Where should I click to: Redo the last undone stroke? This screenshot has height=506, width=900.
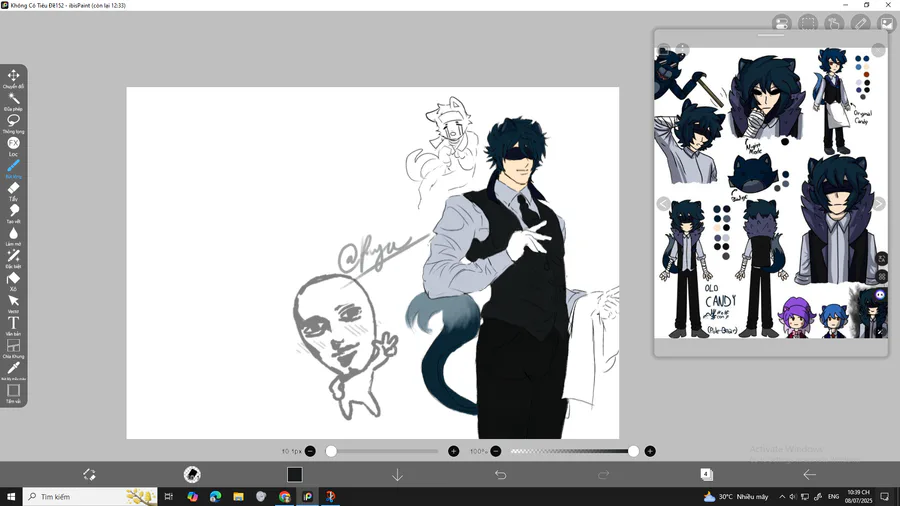[x=603, y=474]
